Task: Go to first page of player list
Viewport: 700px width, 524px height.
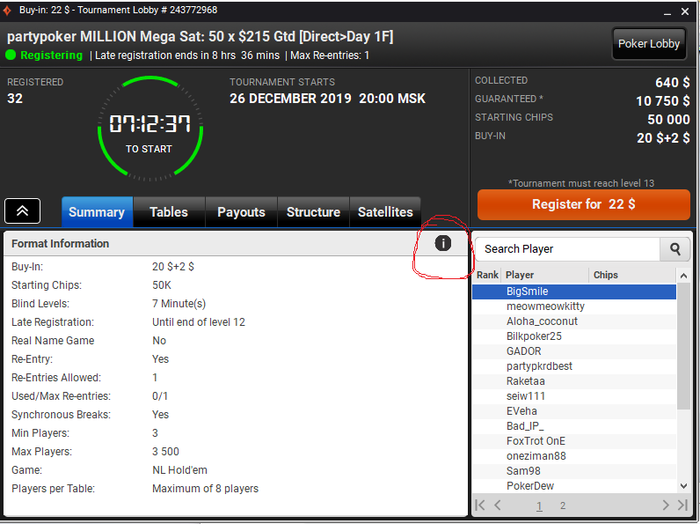Action: 480,505
